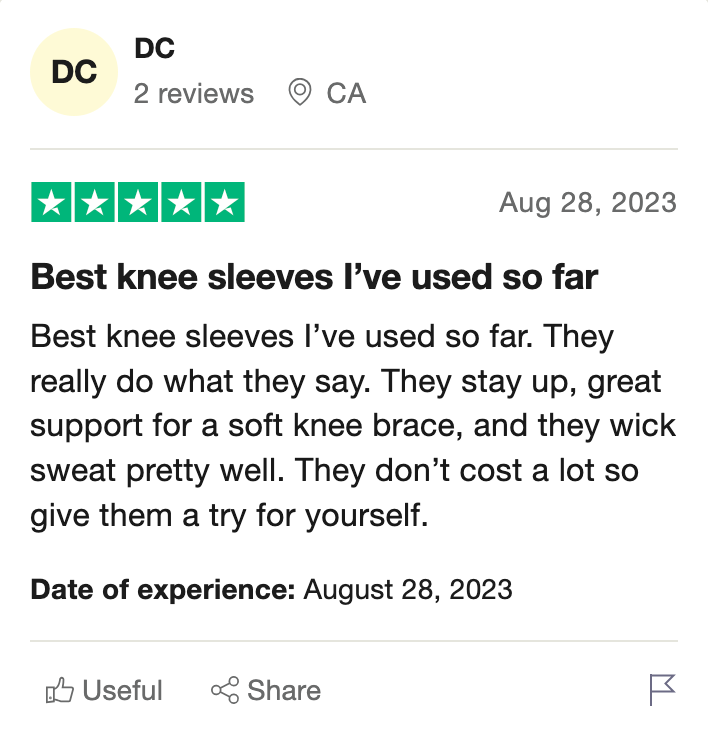Click the review body text paragraph
This screenshot has height=734, width=708.
[354, 426]
